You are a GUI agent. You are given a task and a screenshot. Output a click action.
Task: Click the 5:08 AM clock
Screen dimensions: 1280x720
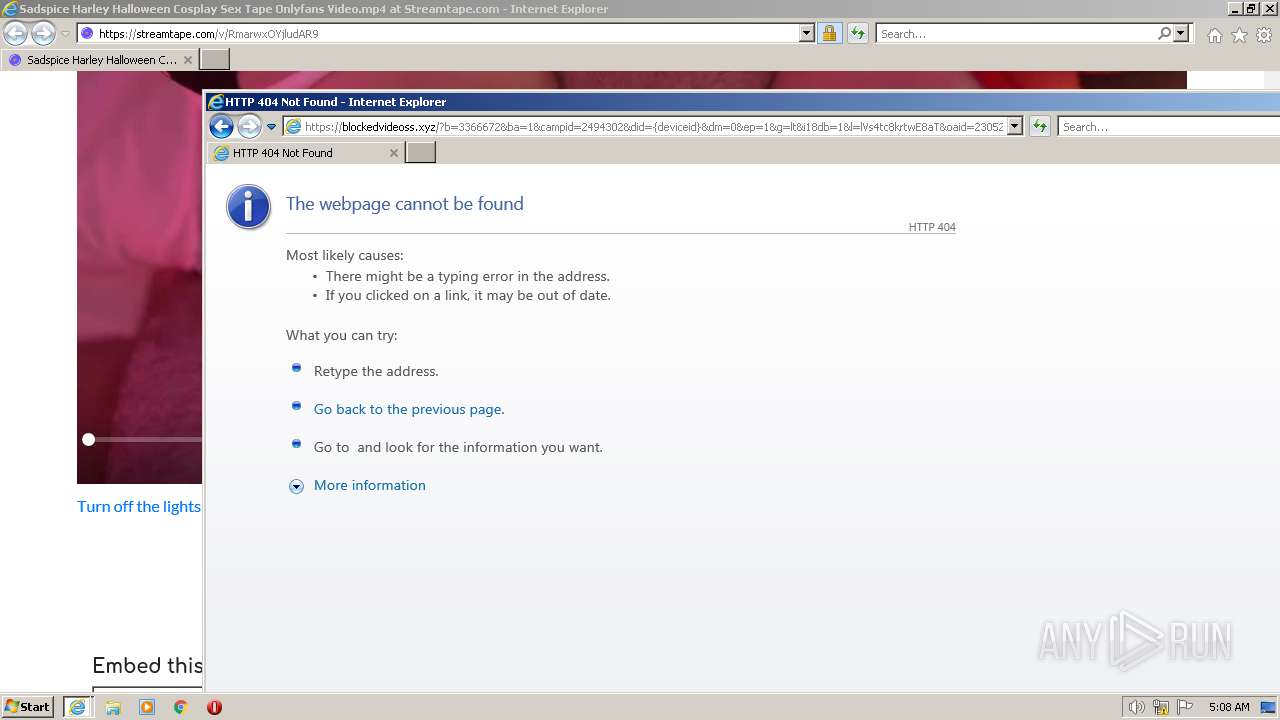1229,707
